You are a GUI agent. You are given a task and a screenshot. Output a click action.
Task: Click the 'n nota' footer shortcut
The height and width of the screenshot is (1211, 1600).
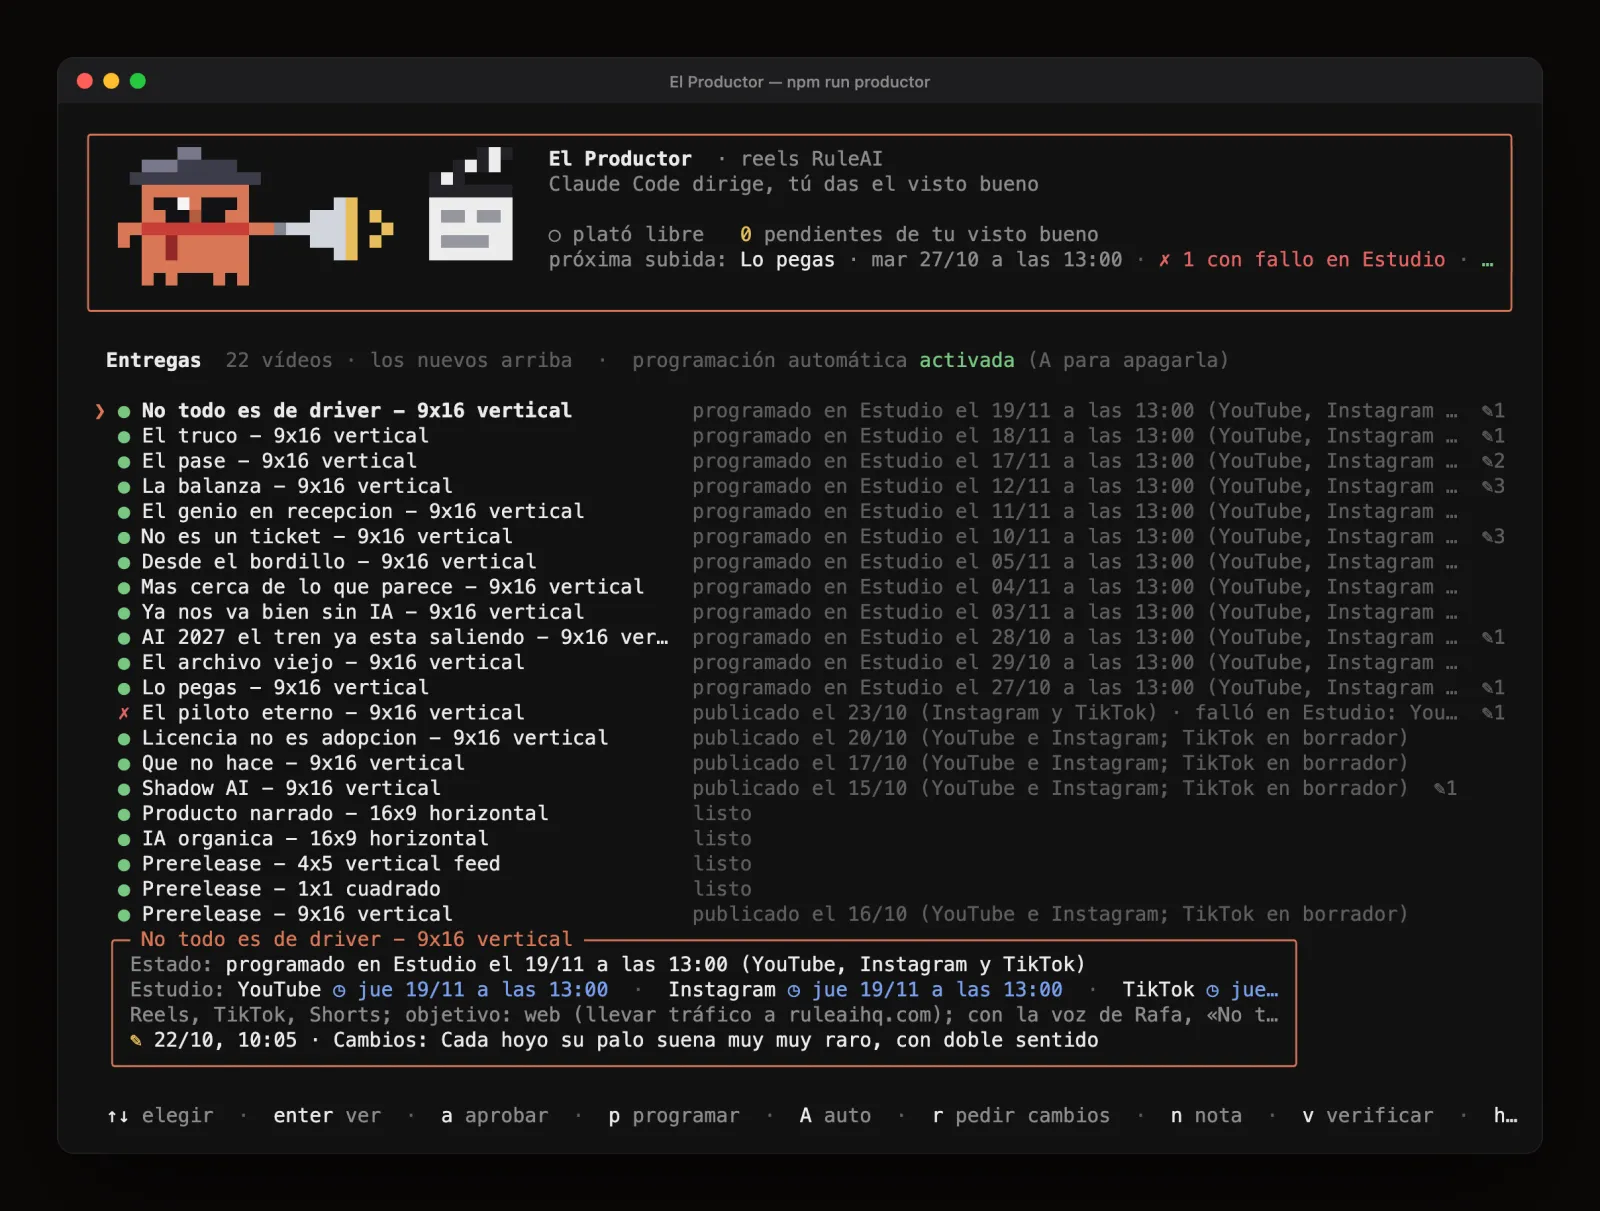pos(1206,1115)
